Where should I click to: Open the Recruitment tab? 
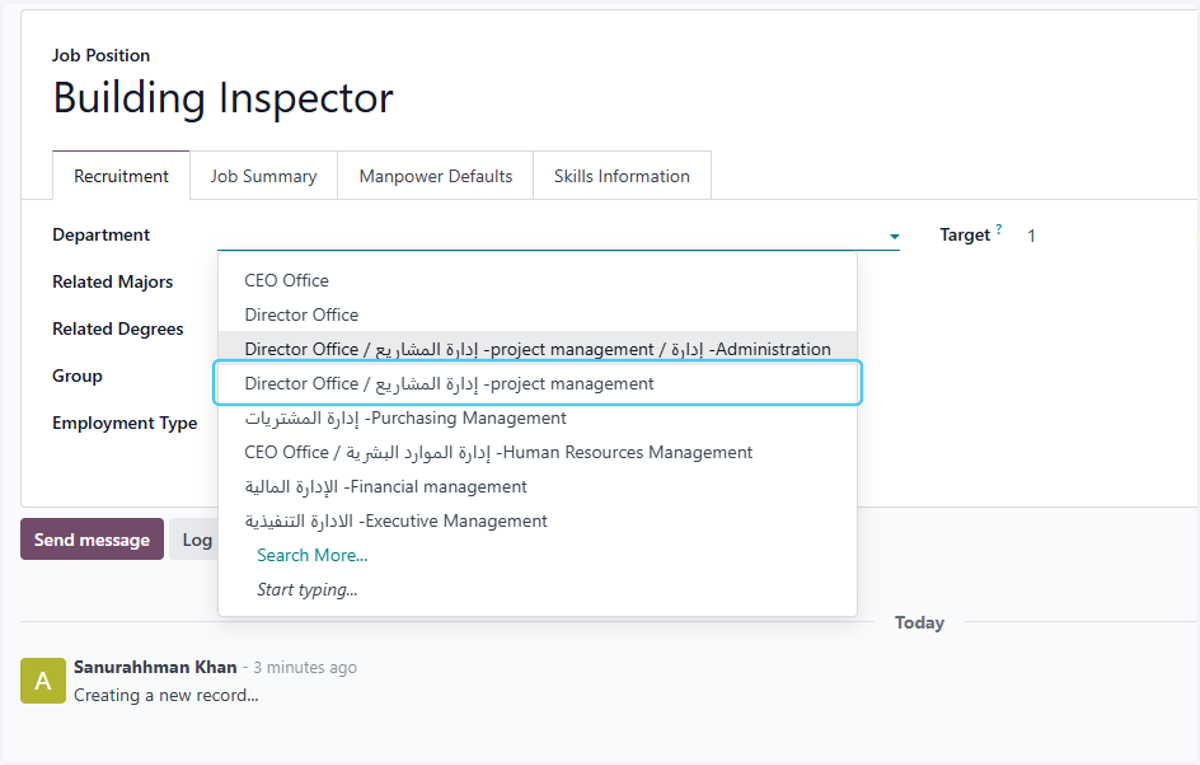121,176
